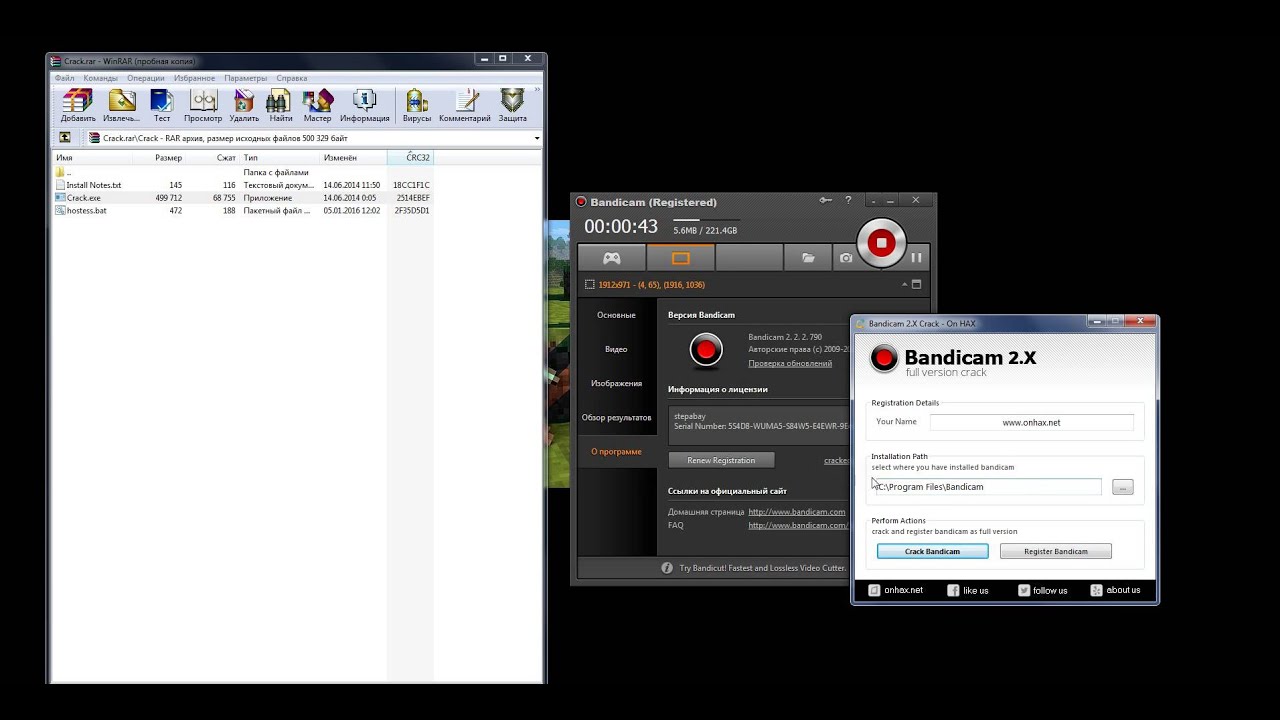Collapse the Bandicam panel with arrow
1280x720 pixels.
click(x=904, y=284)
